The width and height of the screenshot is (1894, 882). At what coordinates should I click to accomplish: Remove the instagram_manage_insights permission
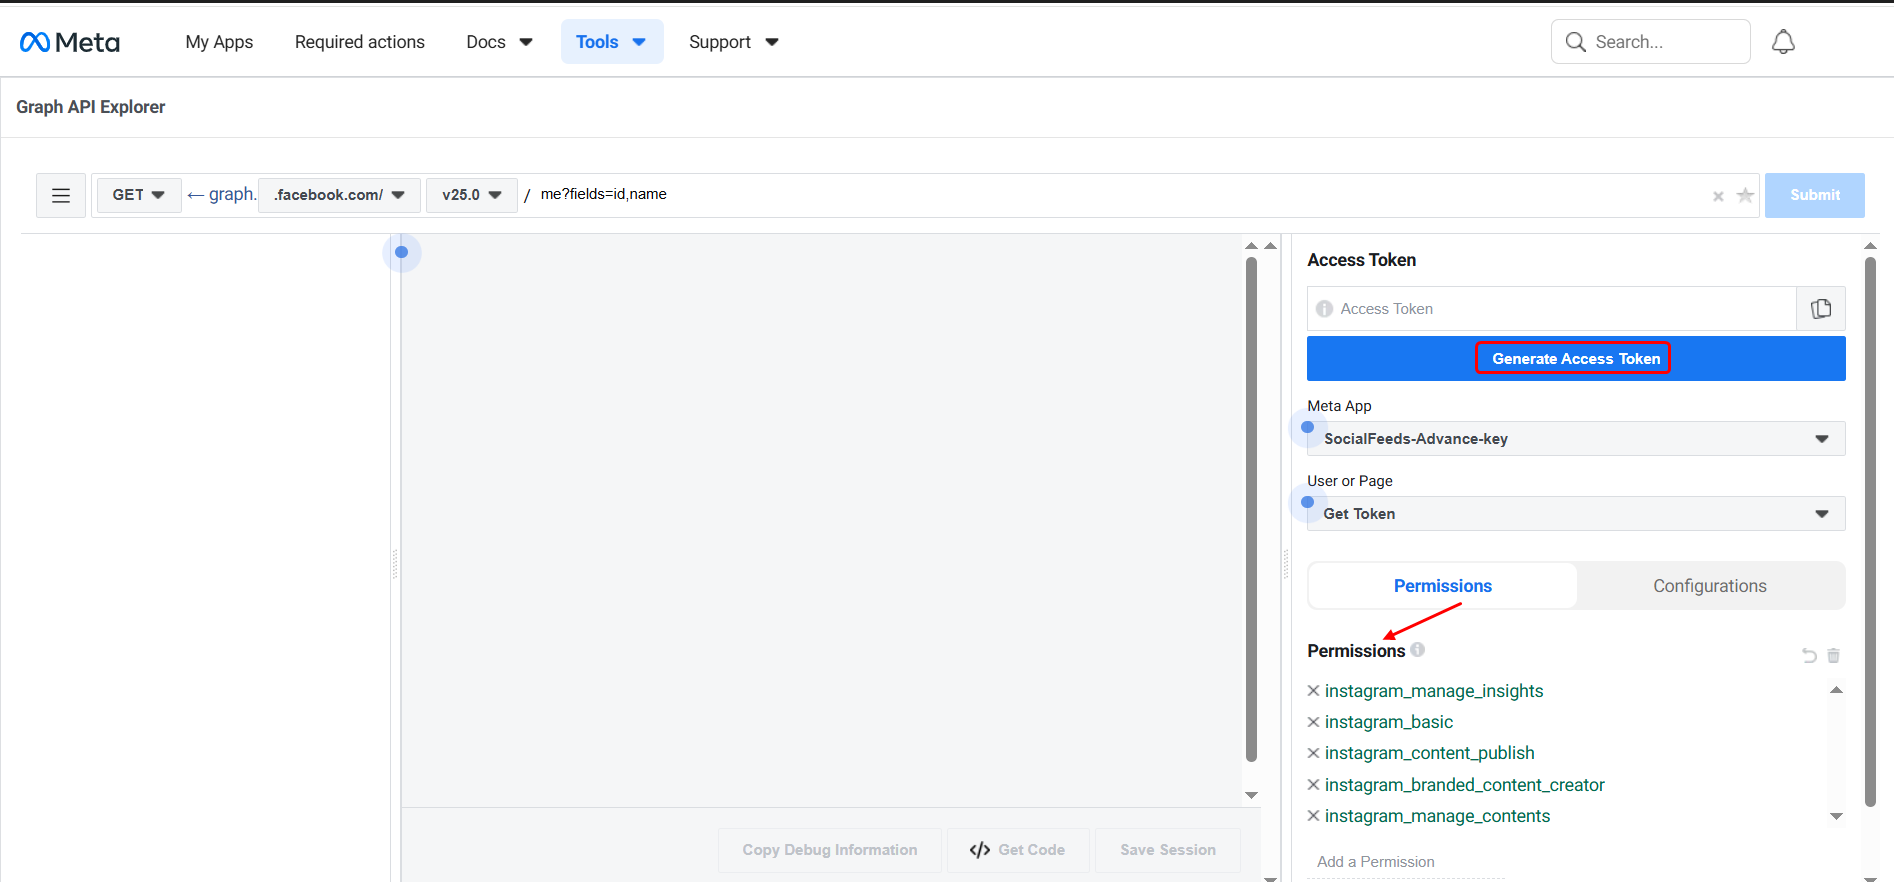click(x=1314, y=691)
